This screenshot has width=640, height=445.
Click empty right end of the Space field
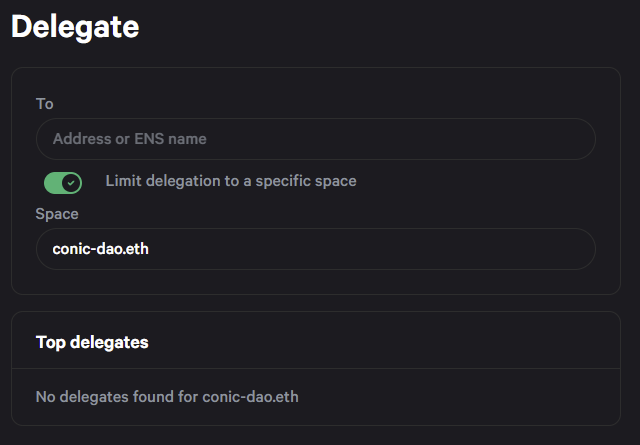coord(520,249)
